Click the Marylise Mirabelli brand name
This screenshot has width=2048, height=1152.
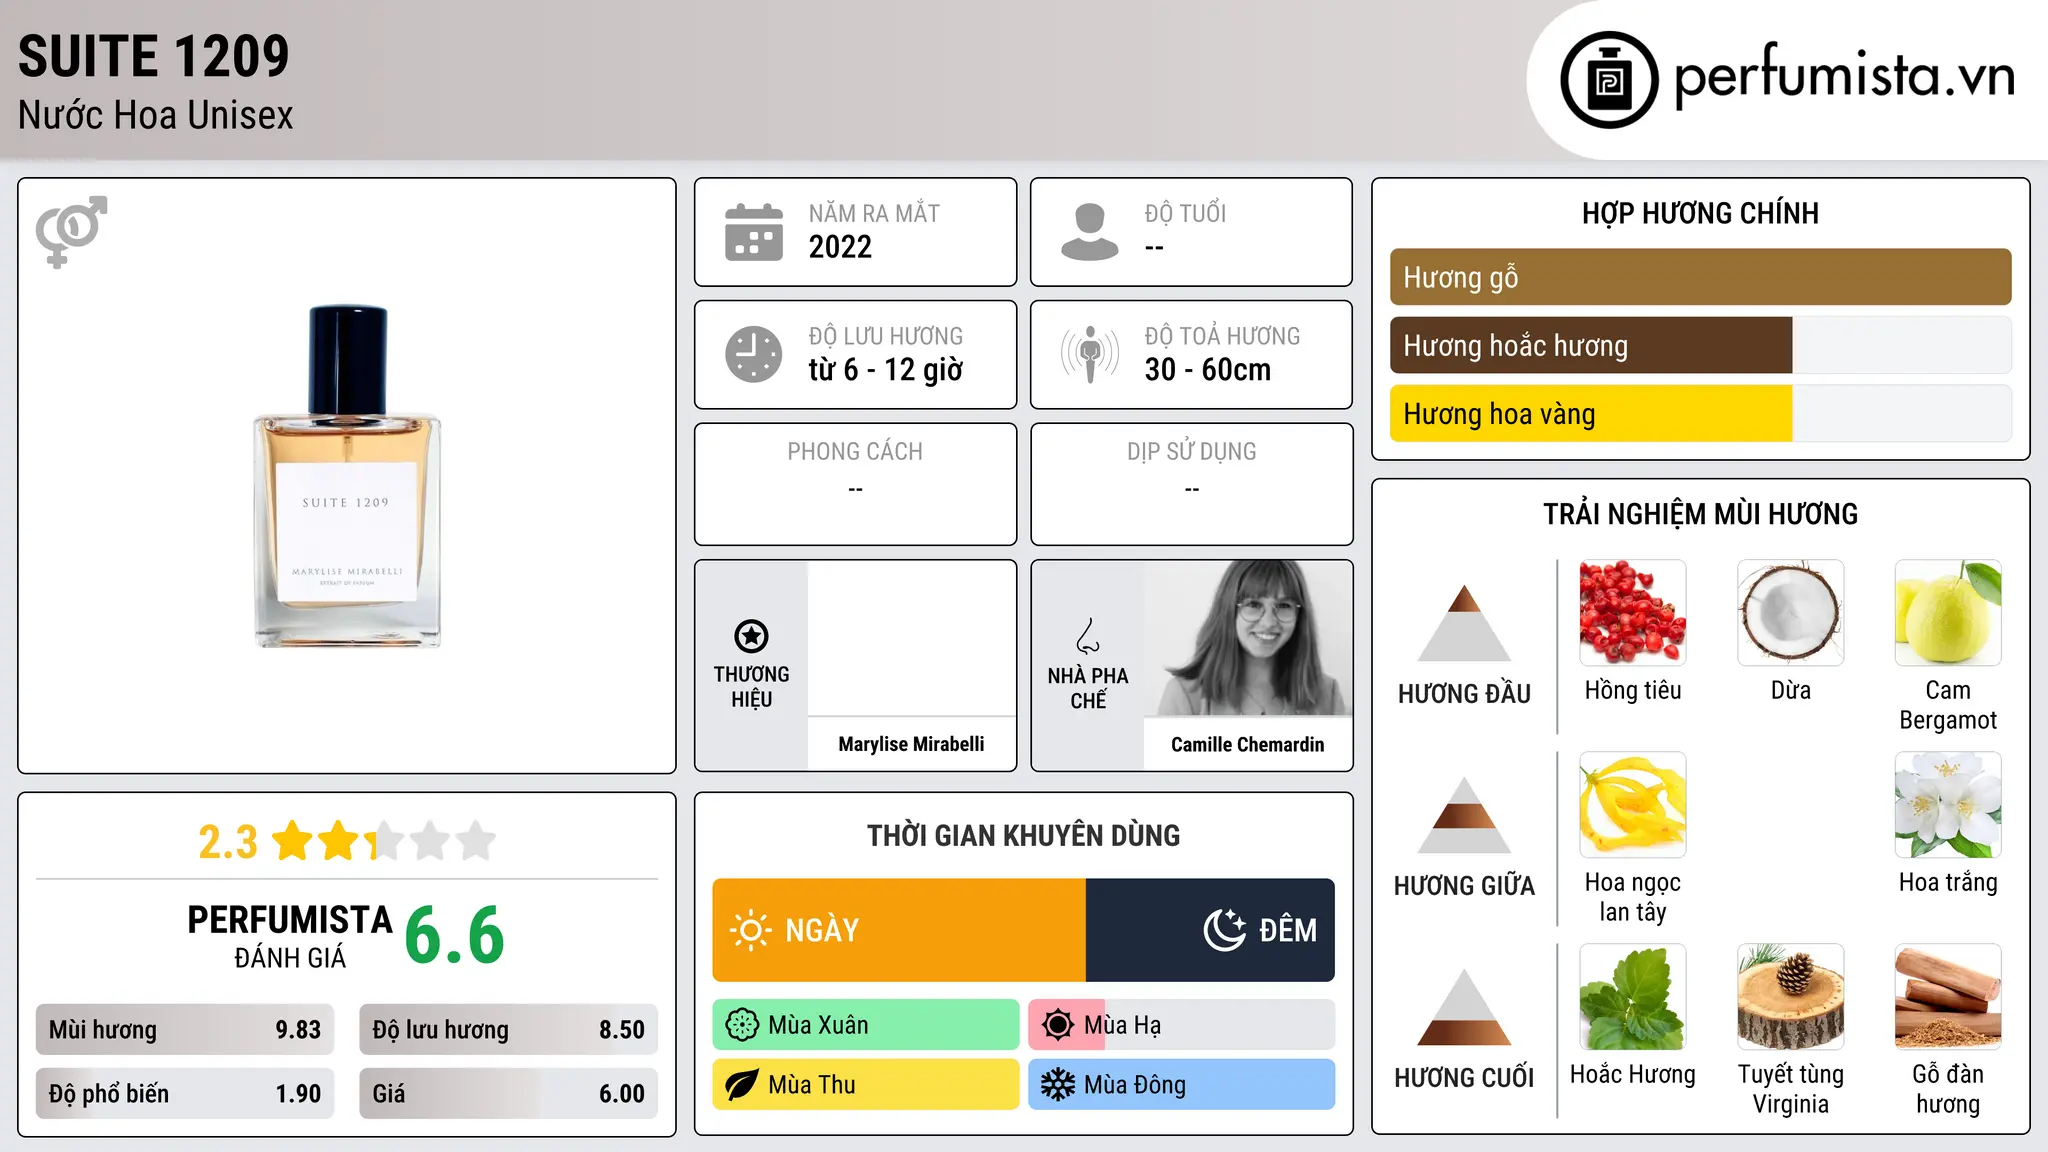911,744
